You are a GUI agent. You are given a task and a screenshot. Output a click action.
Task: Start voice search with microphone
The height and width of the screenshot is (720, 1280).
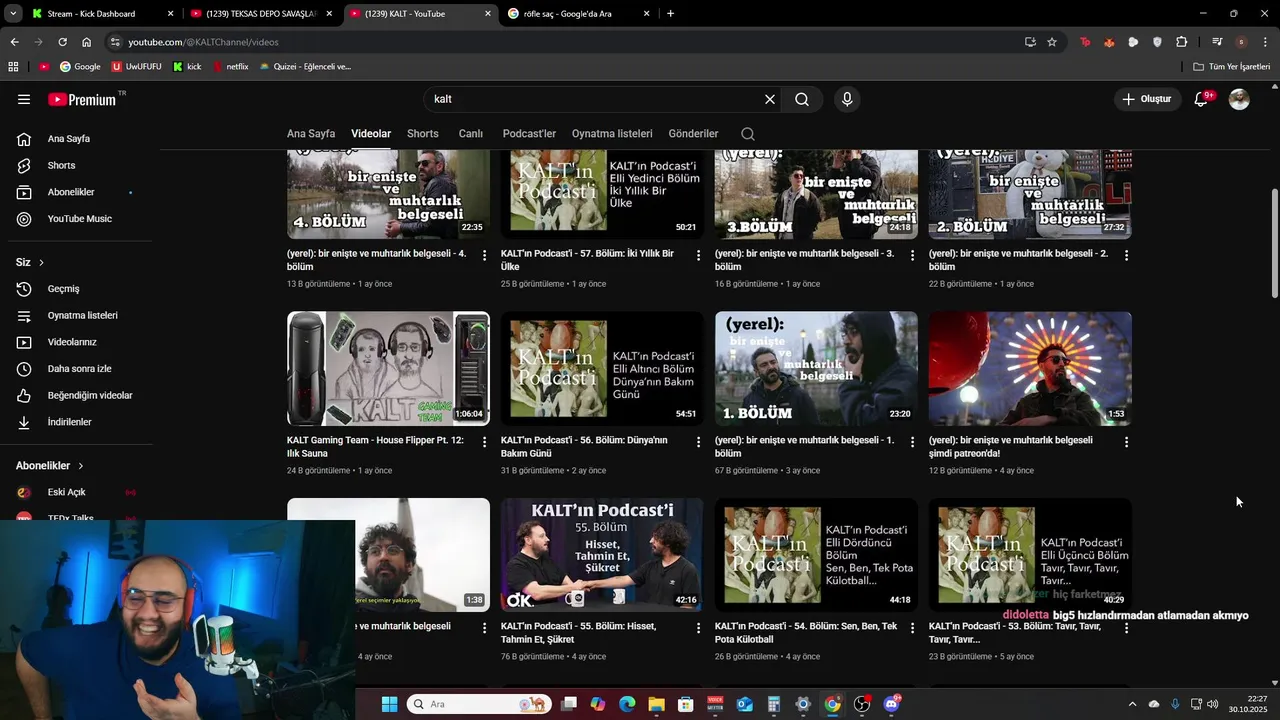click(x=847, y=99)
